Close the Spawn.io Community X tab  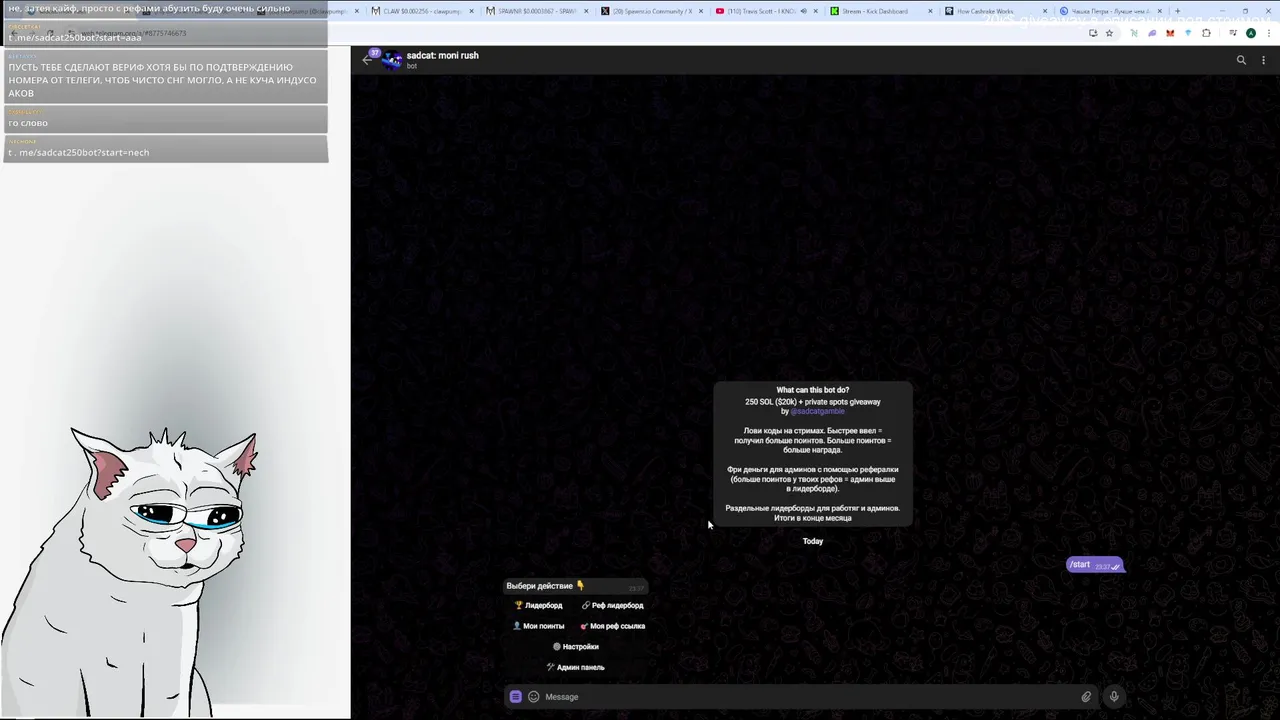click(701, 11)
